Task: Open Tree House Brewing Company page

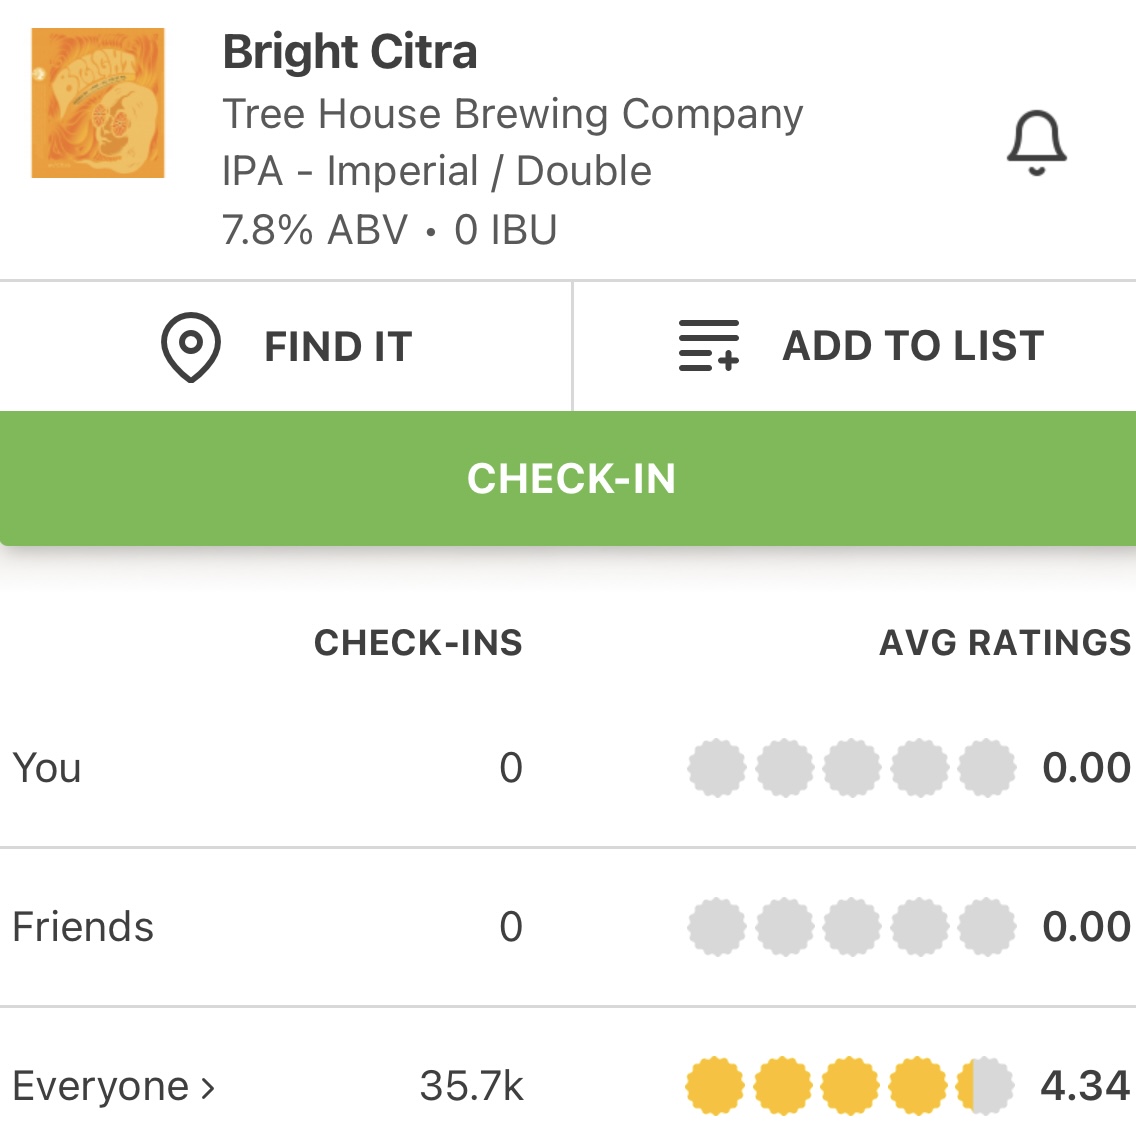Action: click(x=512, y=114)
